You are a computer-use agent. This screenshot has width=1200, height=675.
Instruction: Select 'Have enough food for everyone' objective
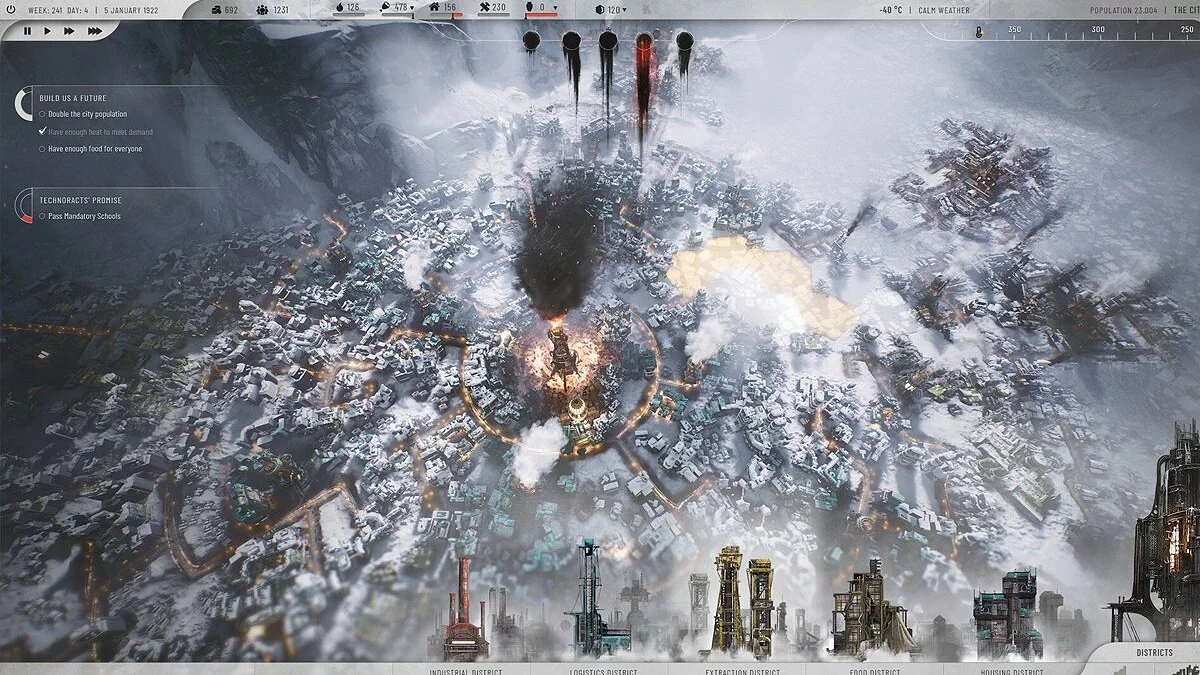point(94,149)
